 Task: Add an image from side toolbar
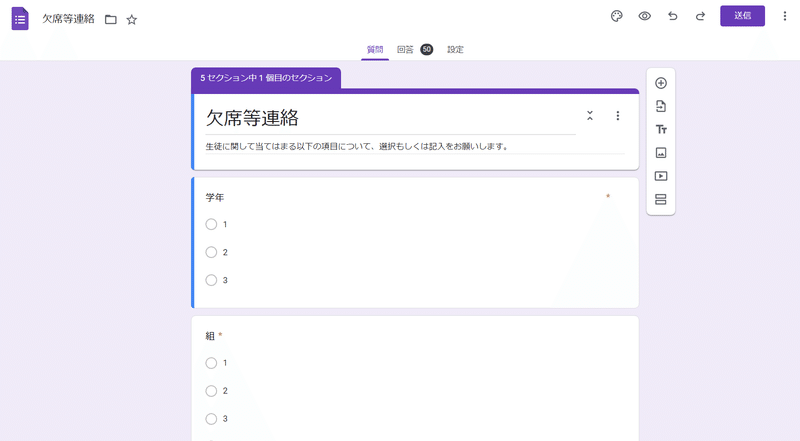coord(661,153)
